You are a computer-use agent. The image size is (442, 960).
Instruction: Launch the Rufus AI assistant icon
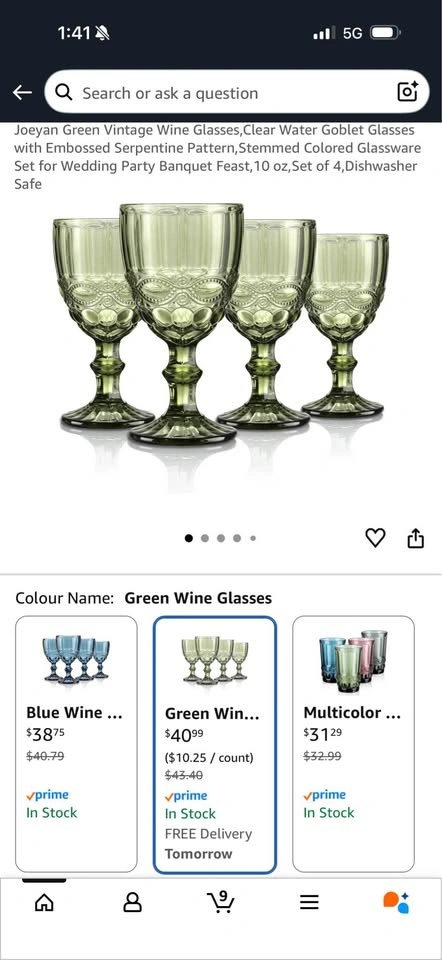(396, 902)
